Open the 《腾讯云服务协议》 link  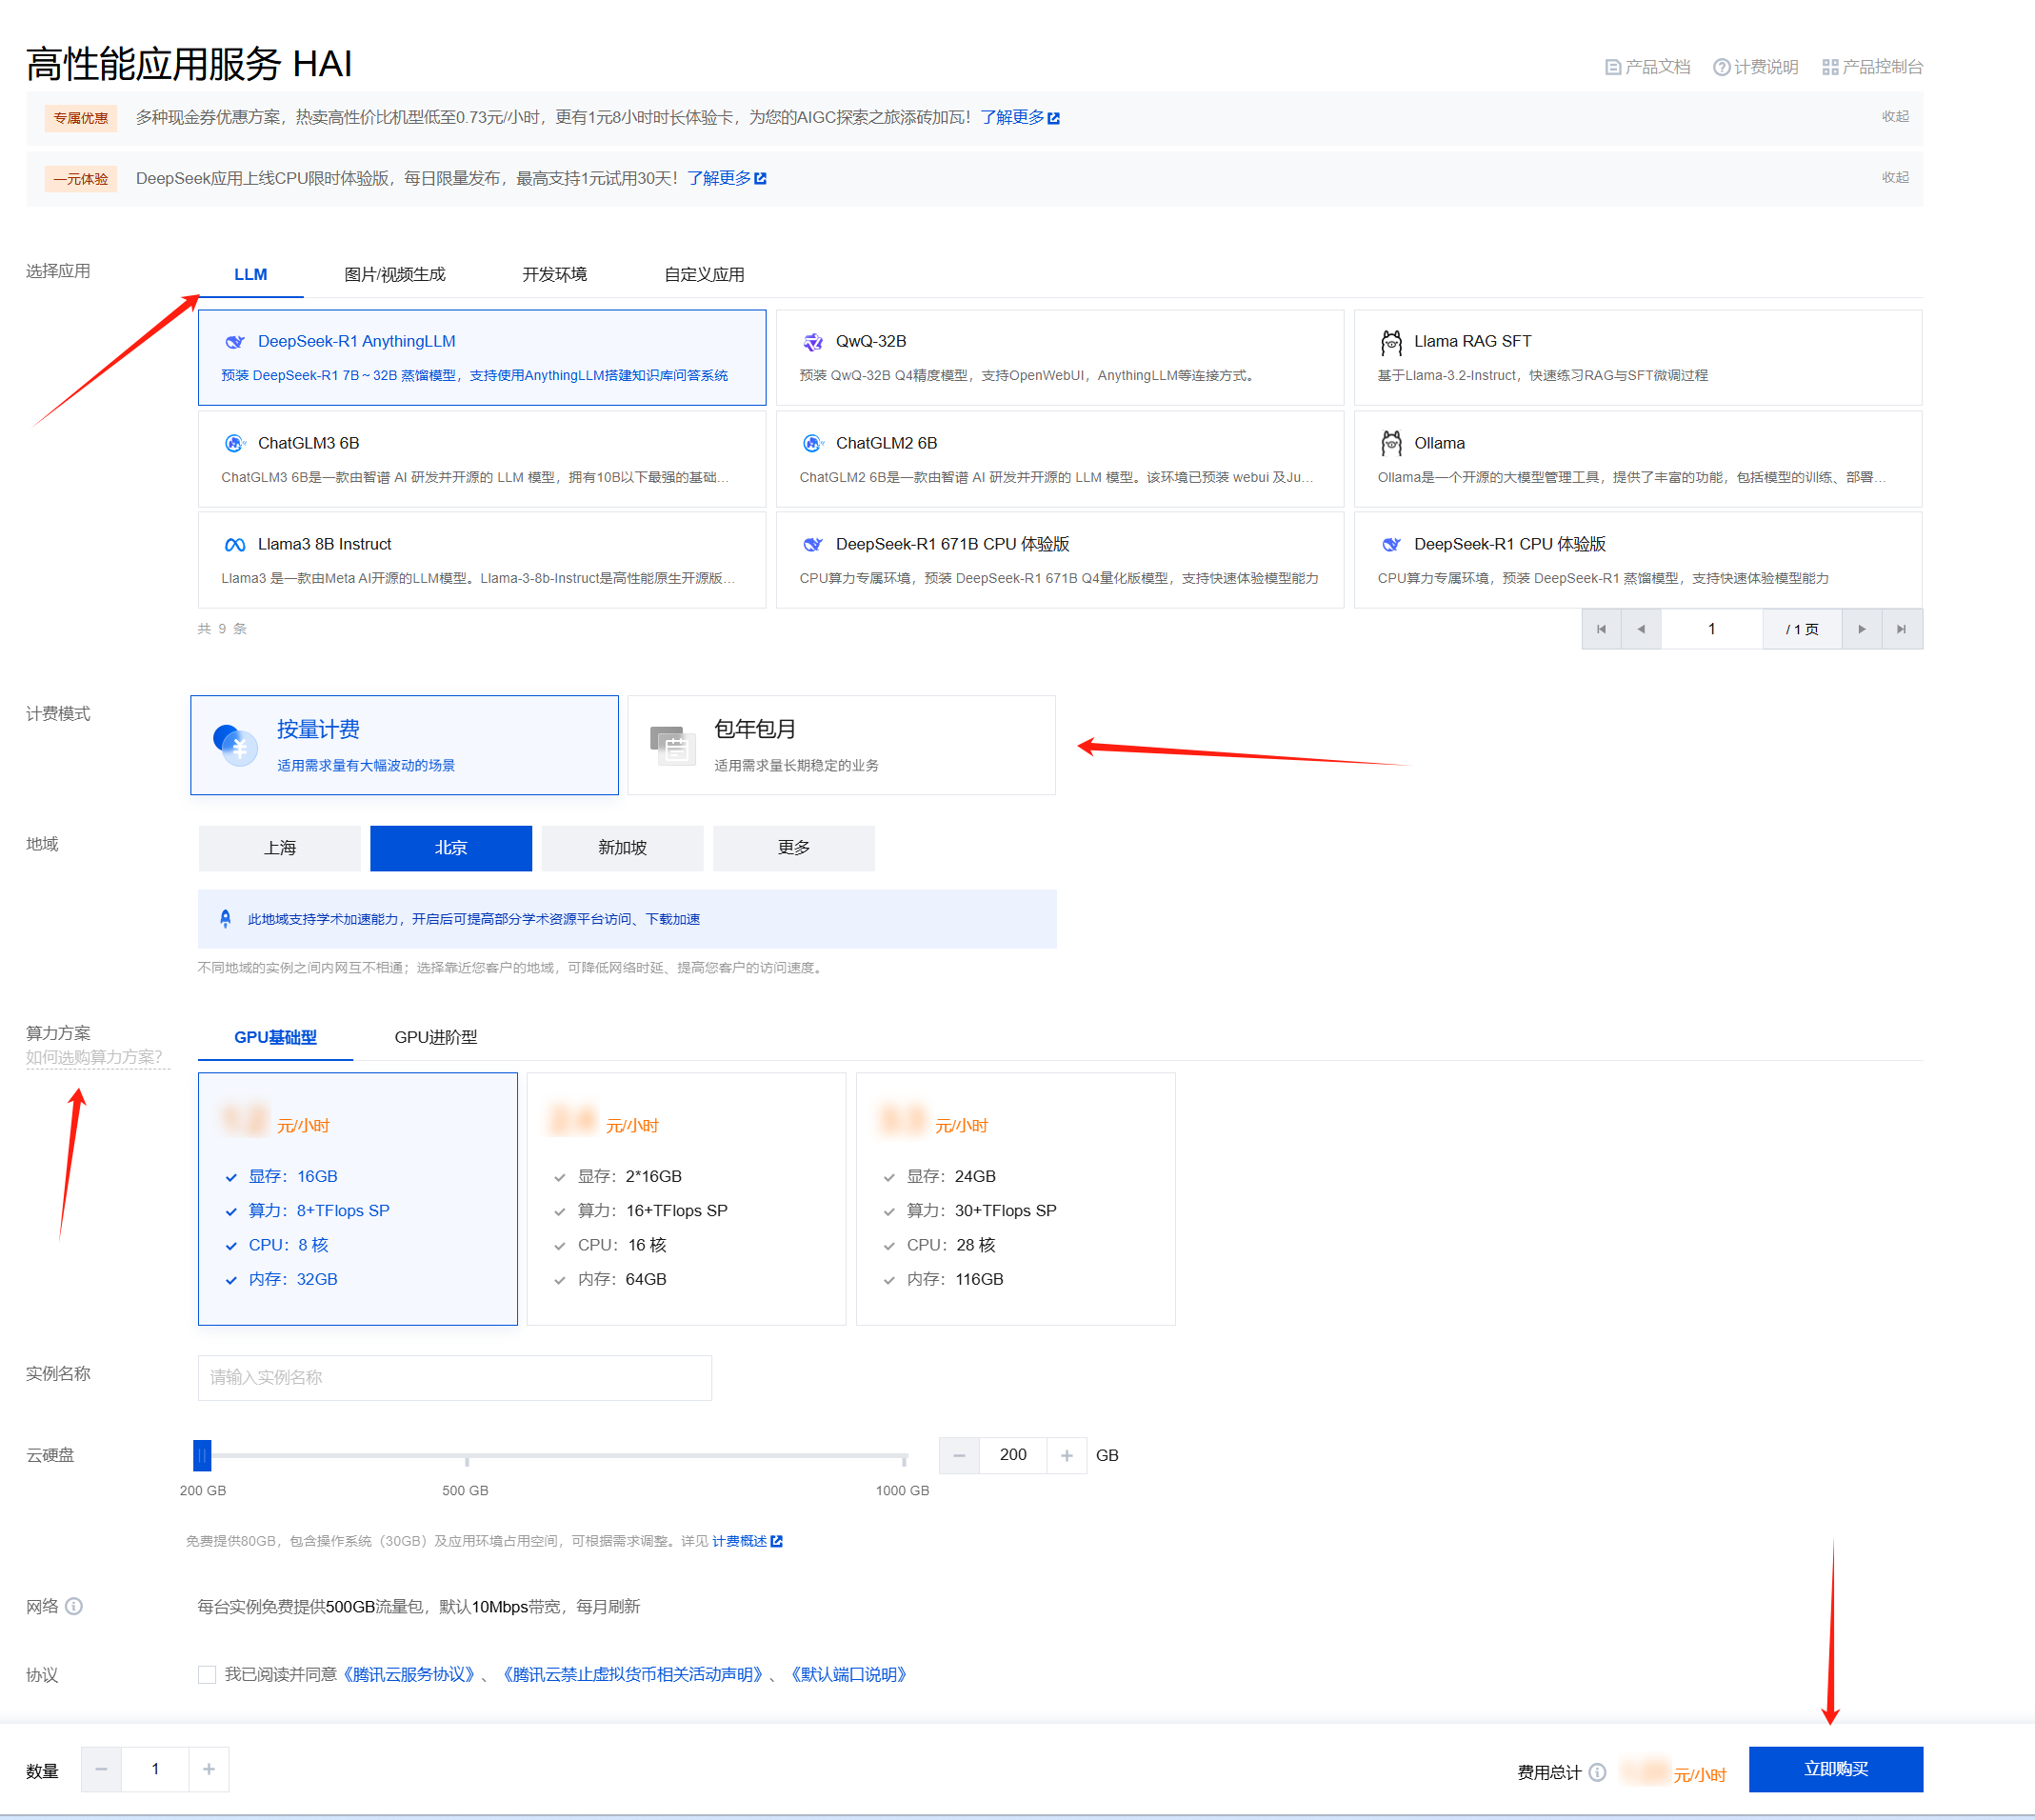(408, 1675)
